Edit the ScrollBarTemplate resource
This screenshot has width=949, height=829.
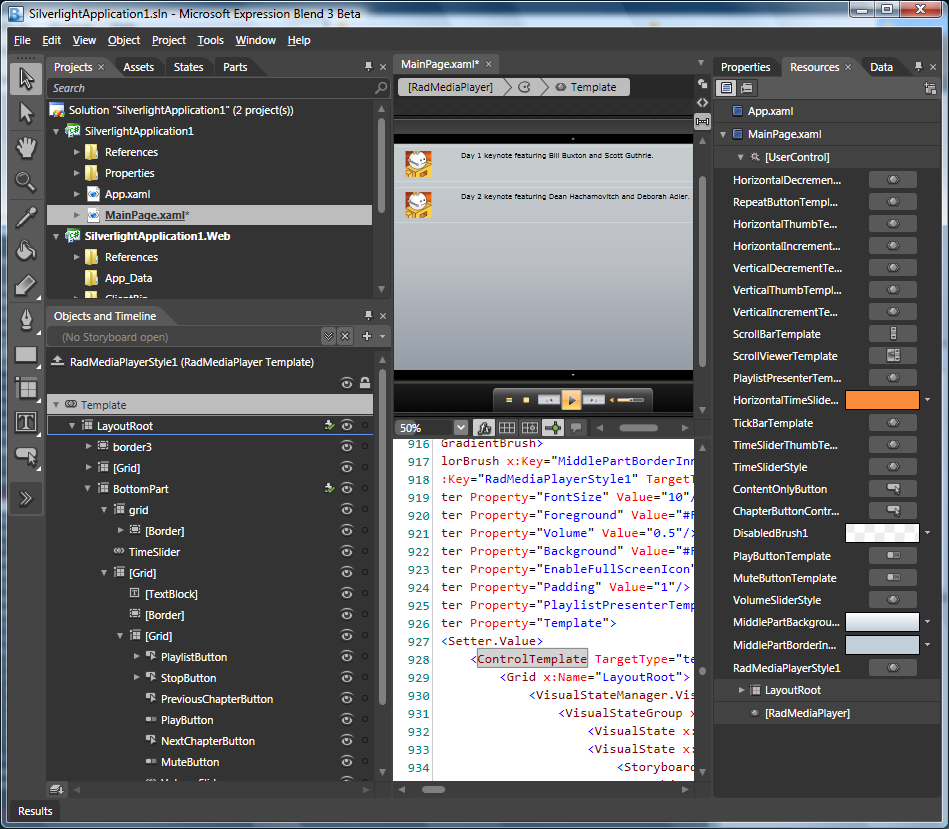893,334
